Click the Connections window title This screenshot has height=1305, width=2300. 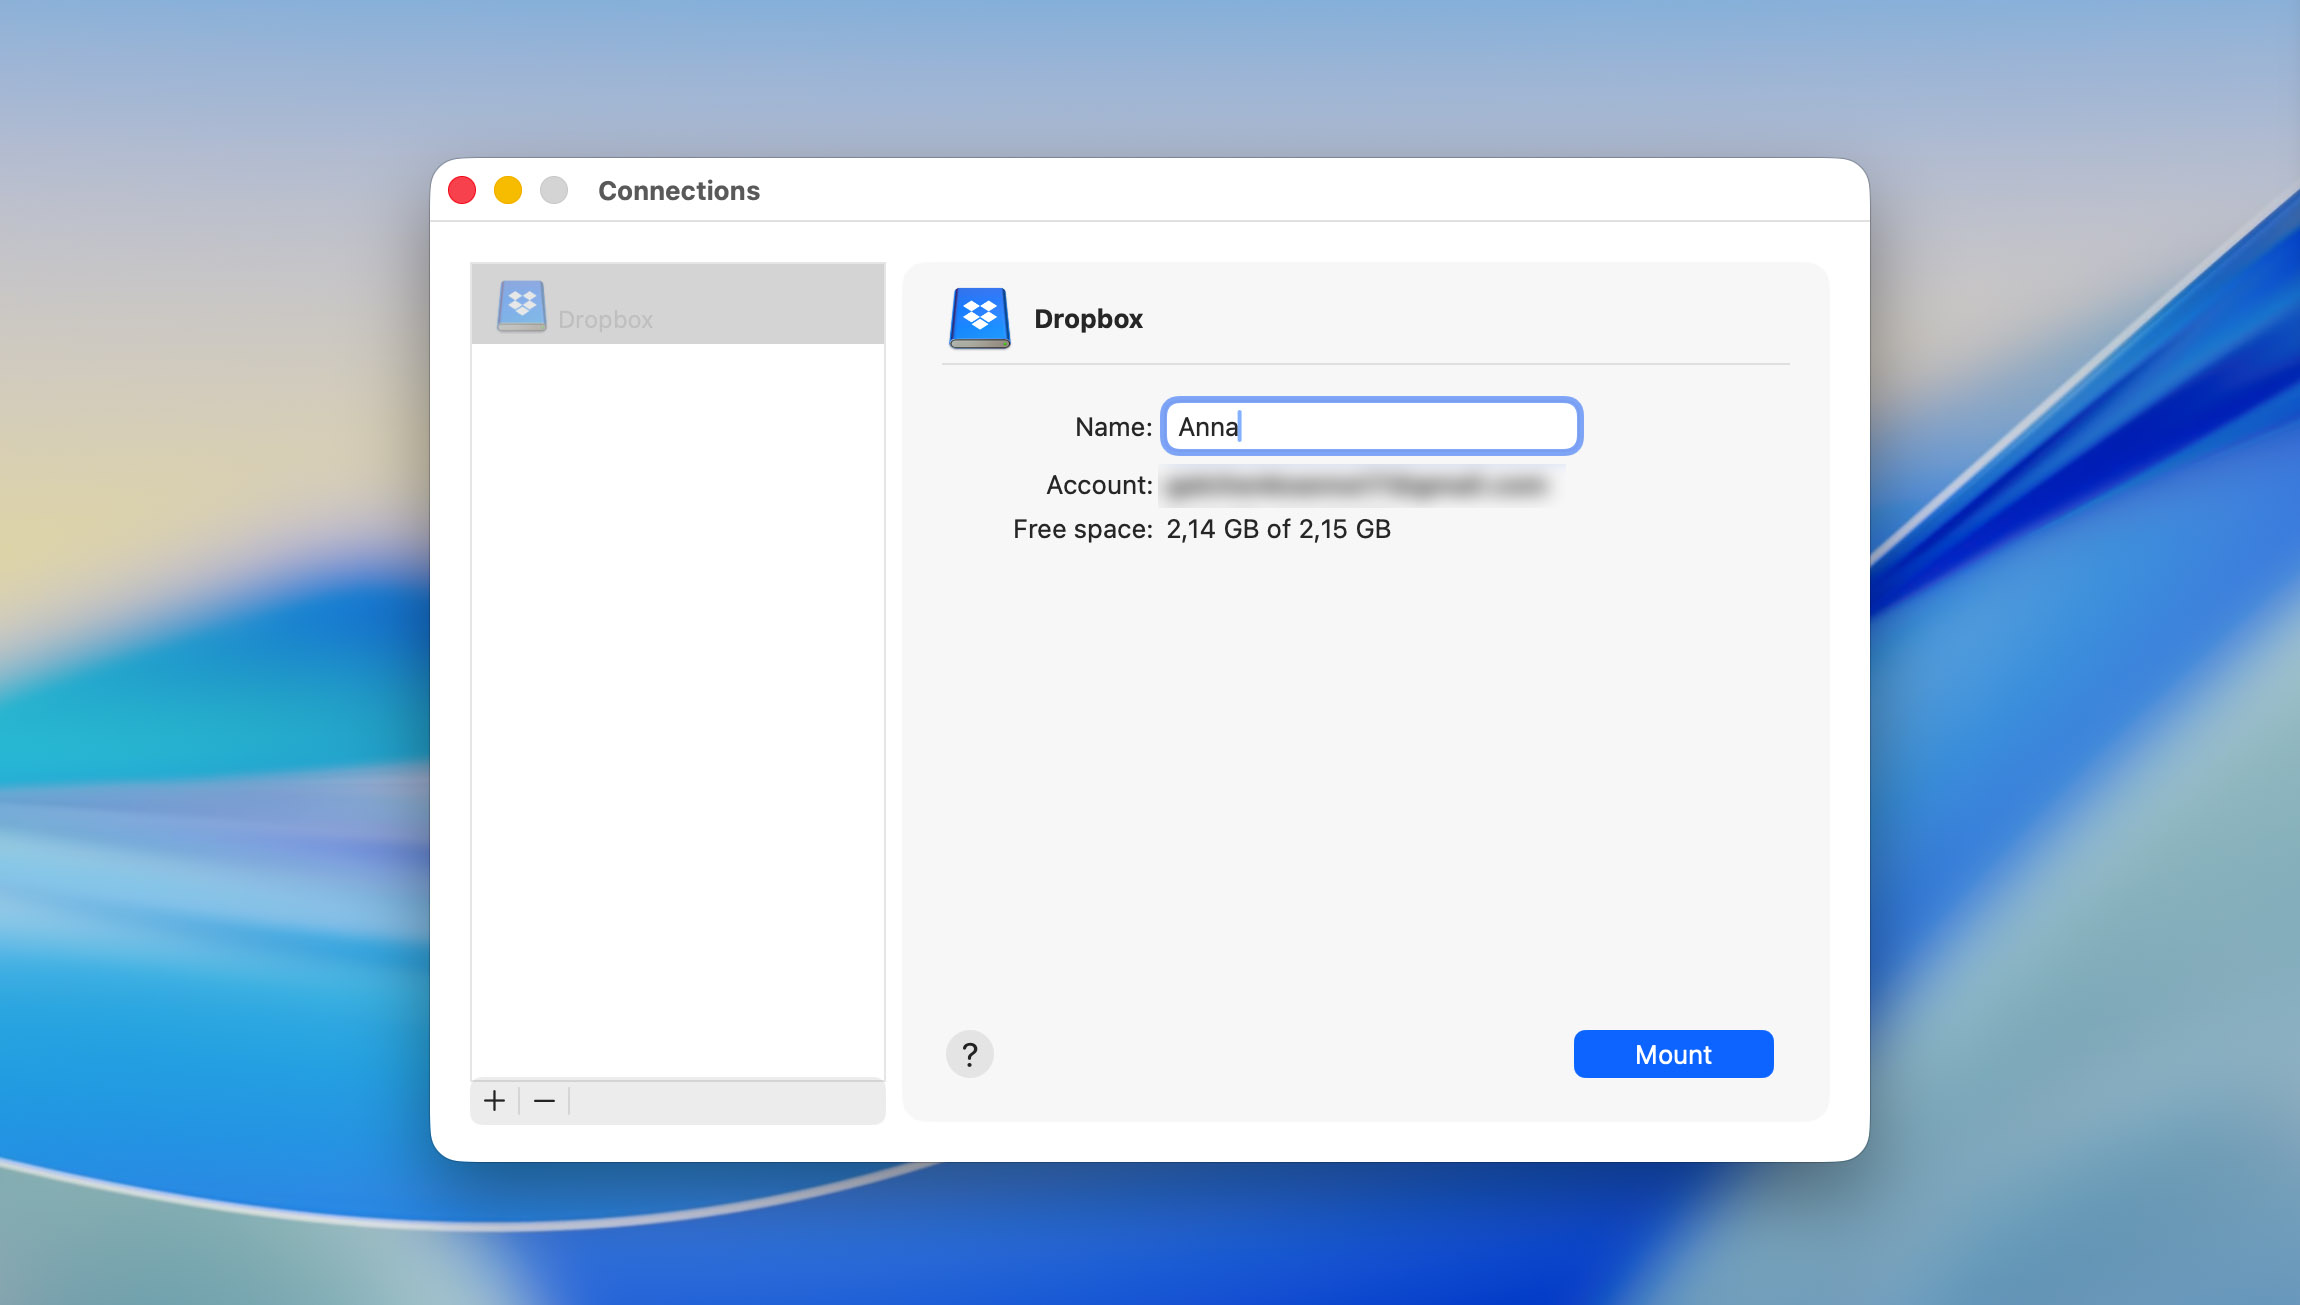pos(679,191)
